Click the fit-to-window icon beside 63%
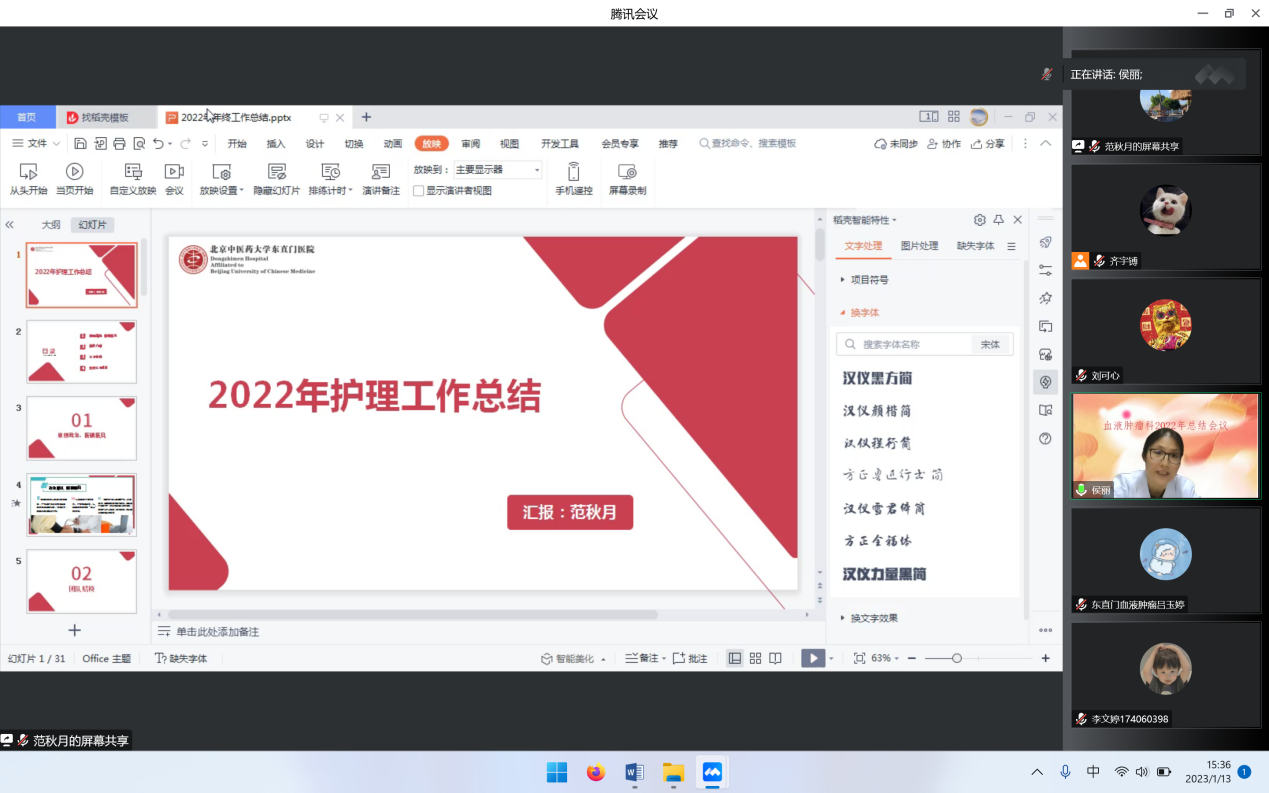This screenshot has width=1269, height=793. [859, 658]
